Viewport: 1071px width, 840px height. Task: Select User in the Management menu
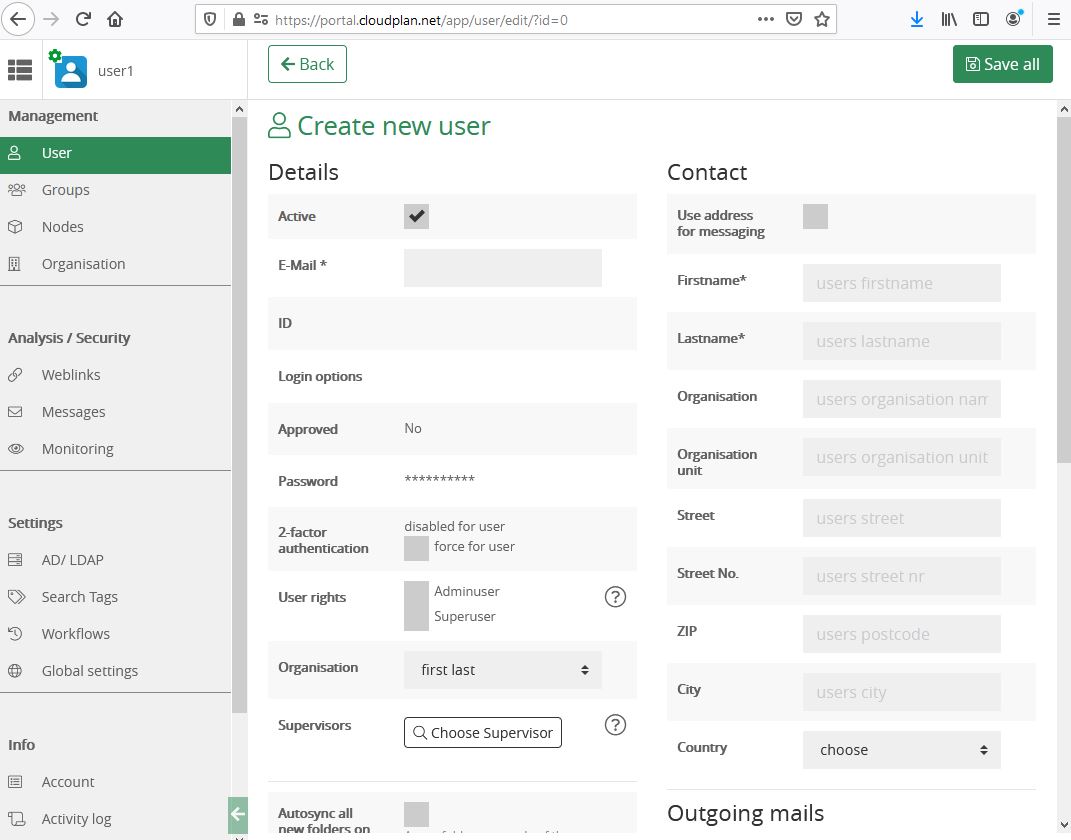56,152
